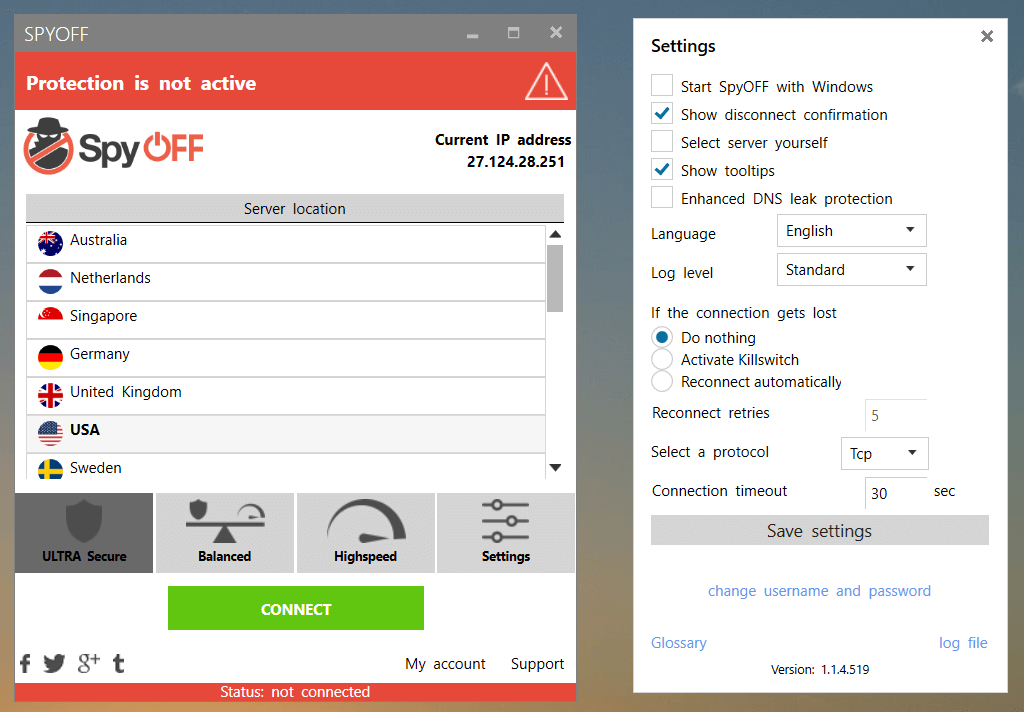This screenshot has height=712, width=1024.
Task: Uncheck Show tooltips
Action: (662, 170)
